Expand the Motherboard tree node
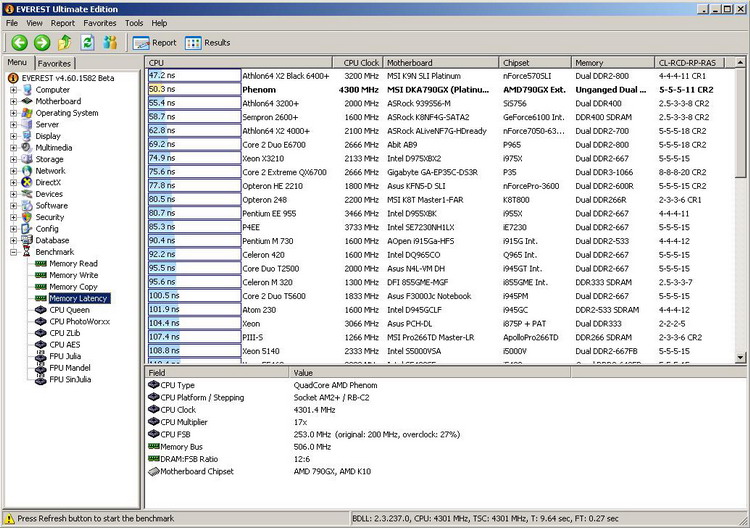The width and height of the screenshot is (750, 528). point(13,101)
